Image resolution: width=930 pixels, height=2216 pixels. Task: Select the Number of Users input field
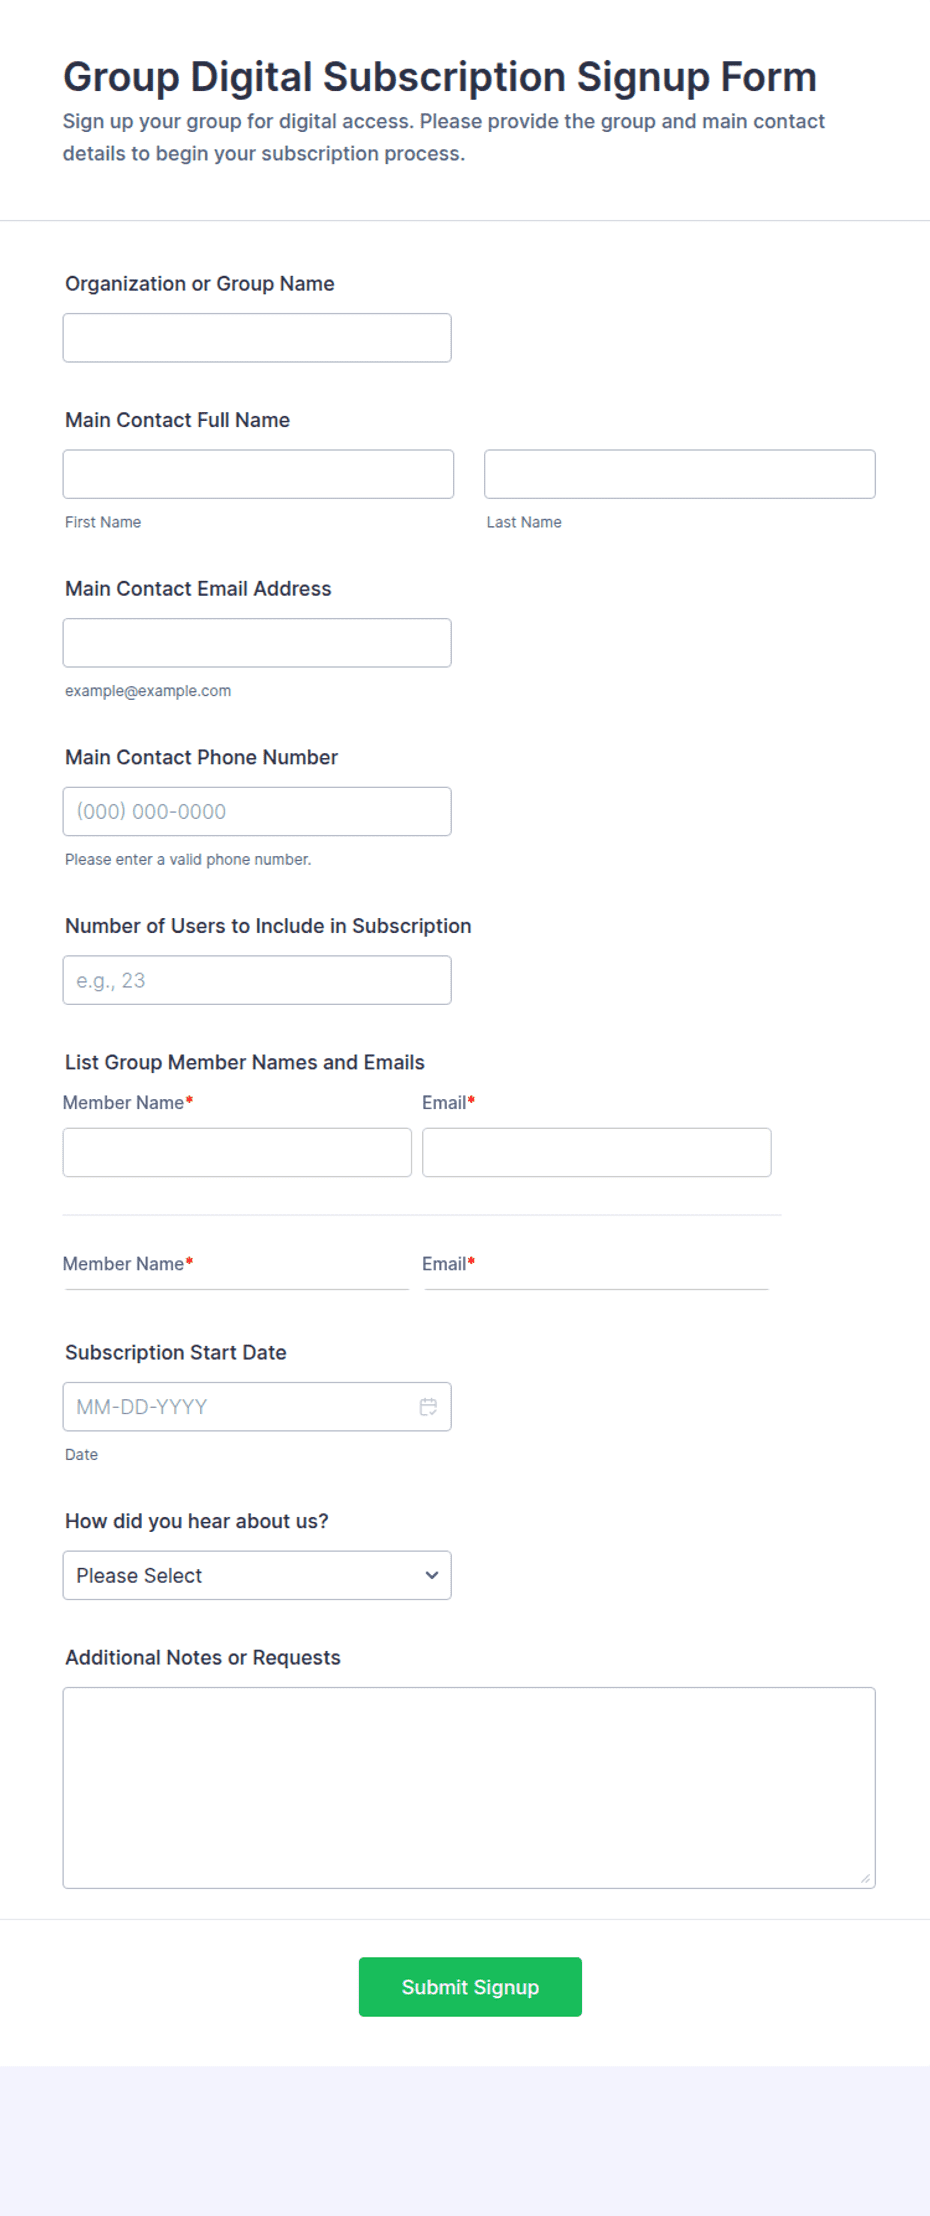pos(257,980)
